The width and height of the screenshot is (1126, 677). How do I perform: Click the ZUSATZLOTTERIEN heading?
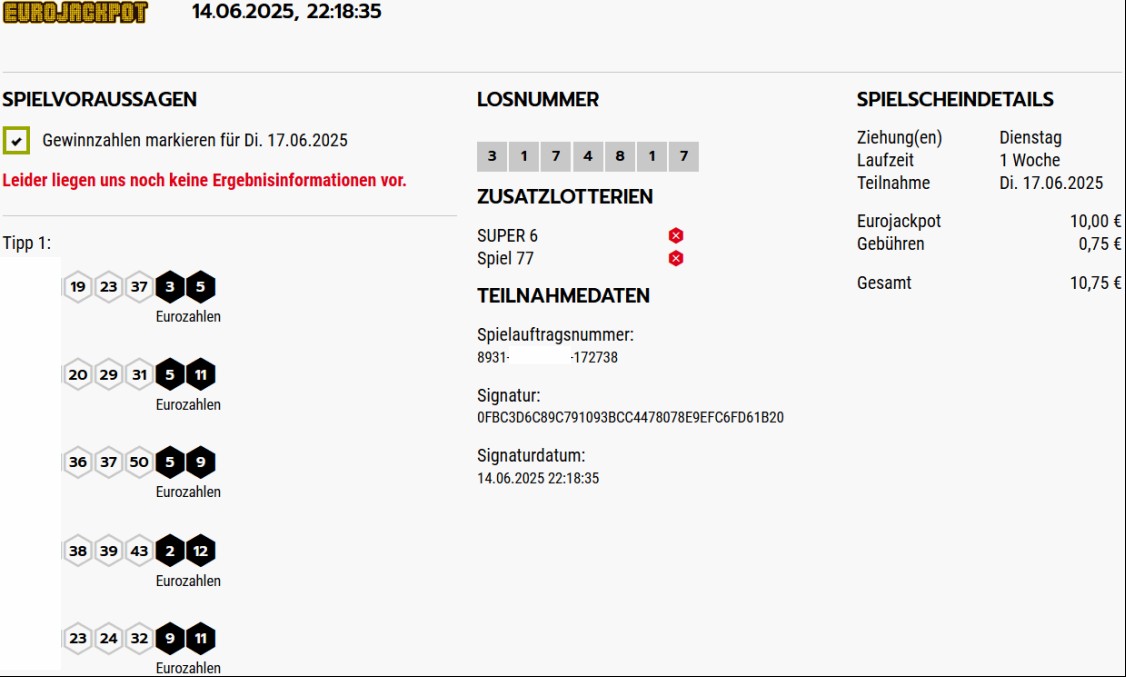565,196
